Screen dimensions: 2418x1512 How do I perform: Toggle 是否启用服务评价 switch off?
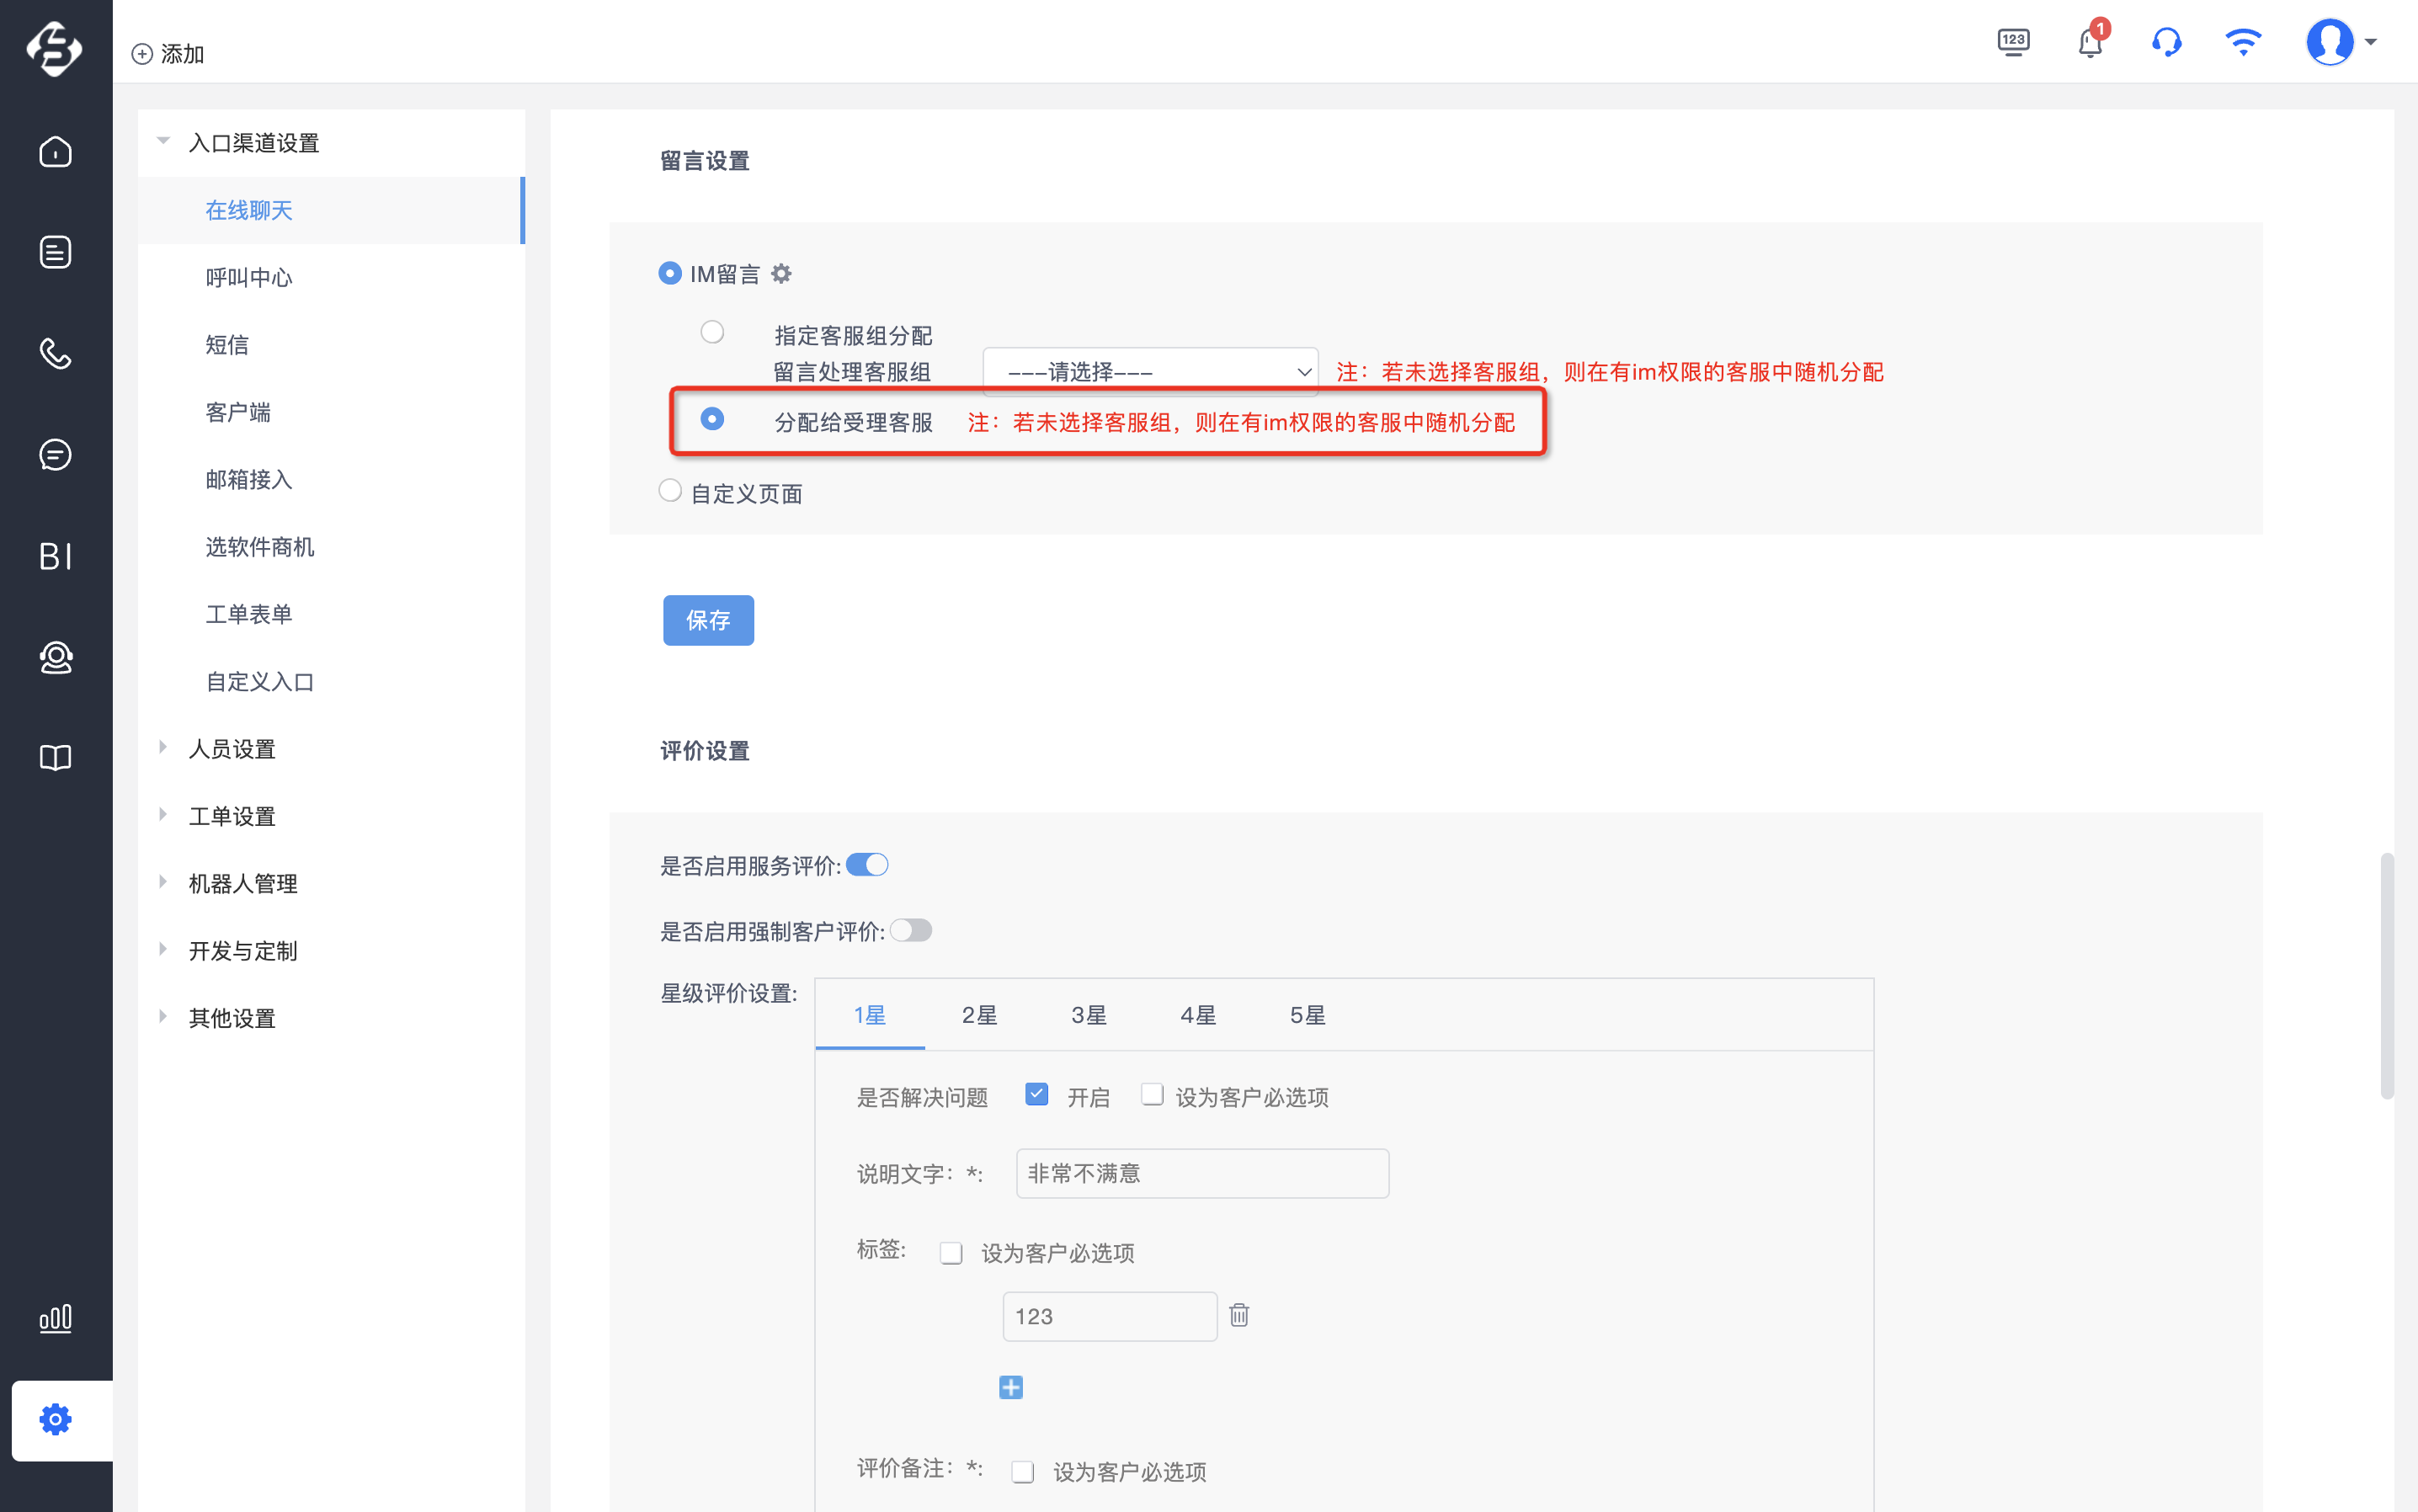point(867,865)
